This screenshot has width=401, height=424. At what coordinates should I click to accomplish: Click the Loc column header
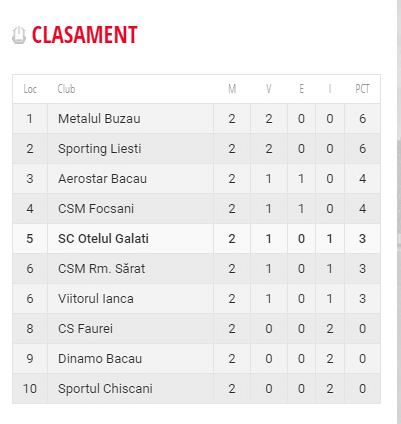coord(30,89)
